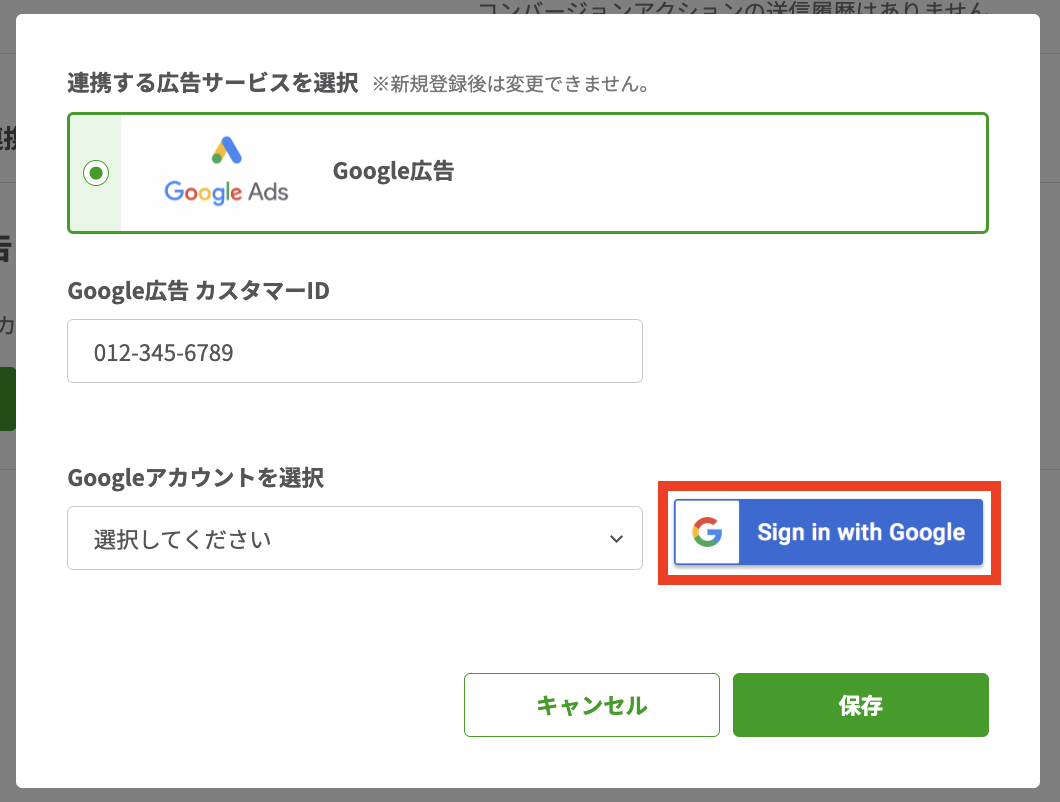Open the Googleアカウントを選択 dropdown
1060x802 pixels.
pos(355,538)
